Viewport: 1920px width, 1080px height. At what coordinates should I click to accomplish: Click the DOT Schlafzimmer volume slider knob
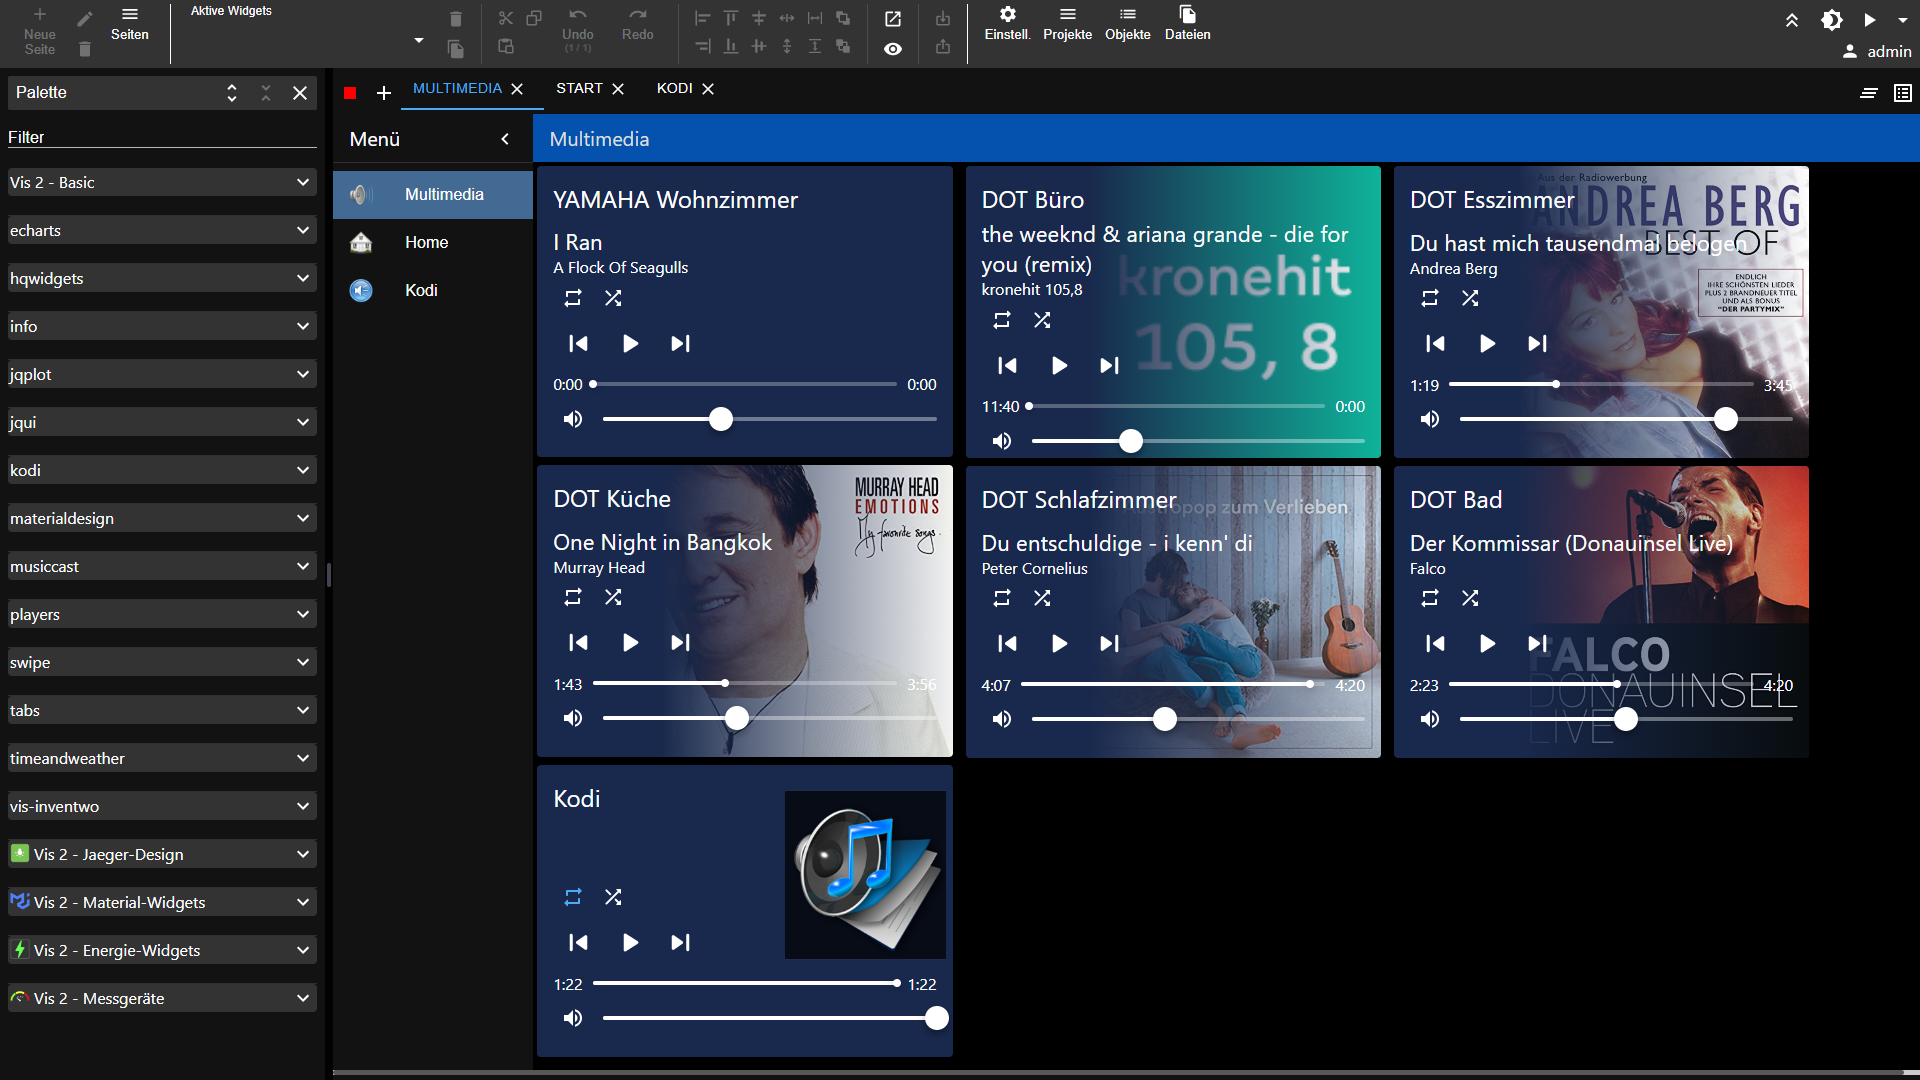[1165, 719]
